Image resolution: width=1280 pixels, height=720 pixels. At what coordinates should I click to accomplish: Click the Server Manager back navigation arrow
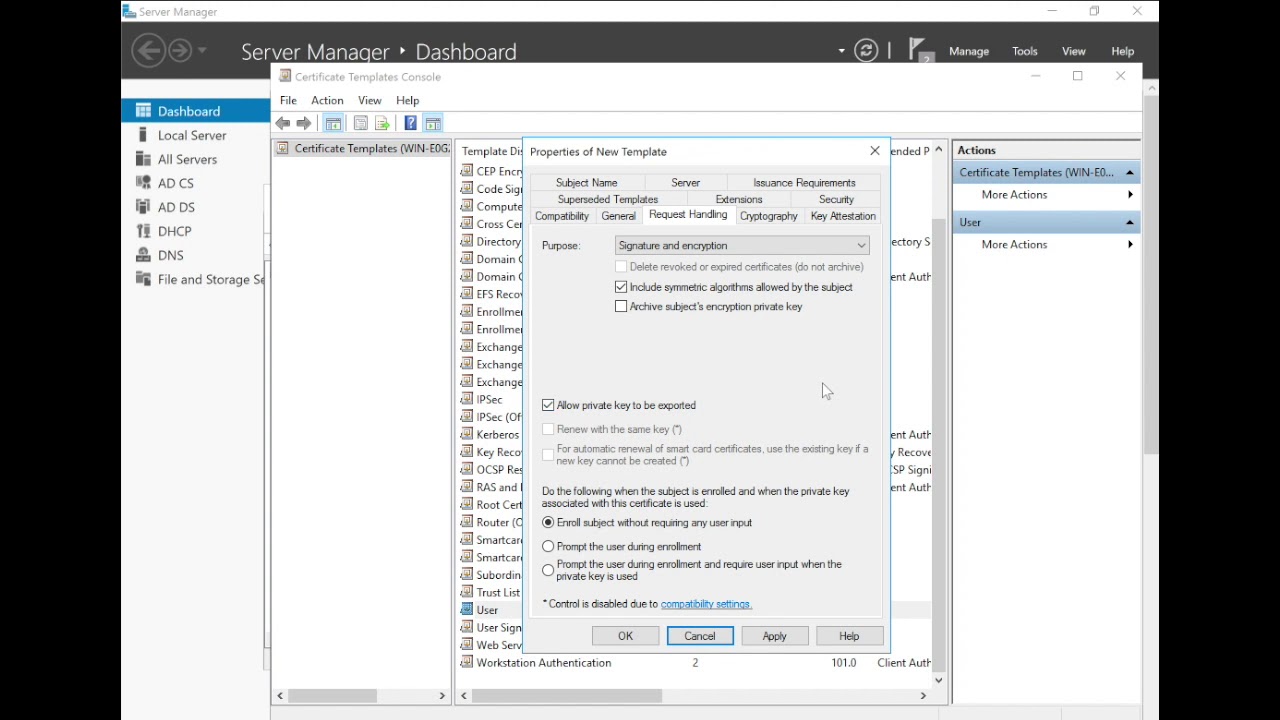[x=148, y=50]
